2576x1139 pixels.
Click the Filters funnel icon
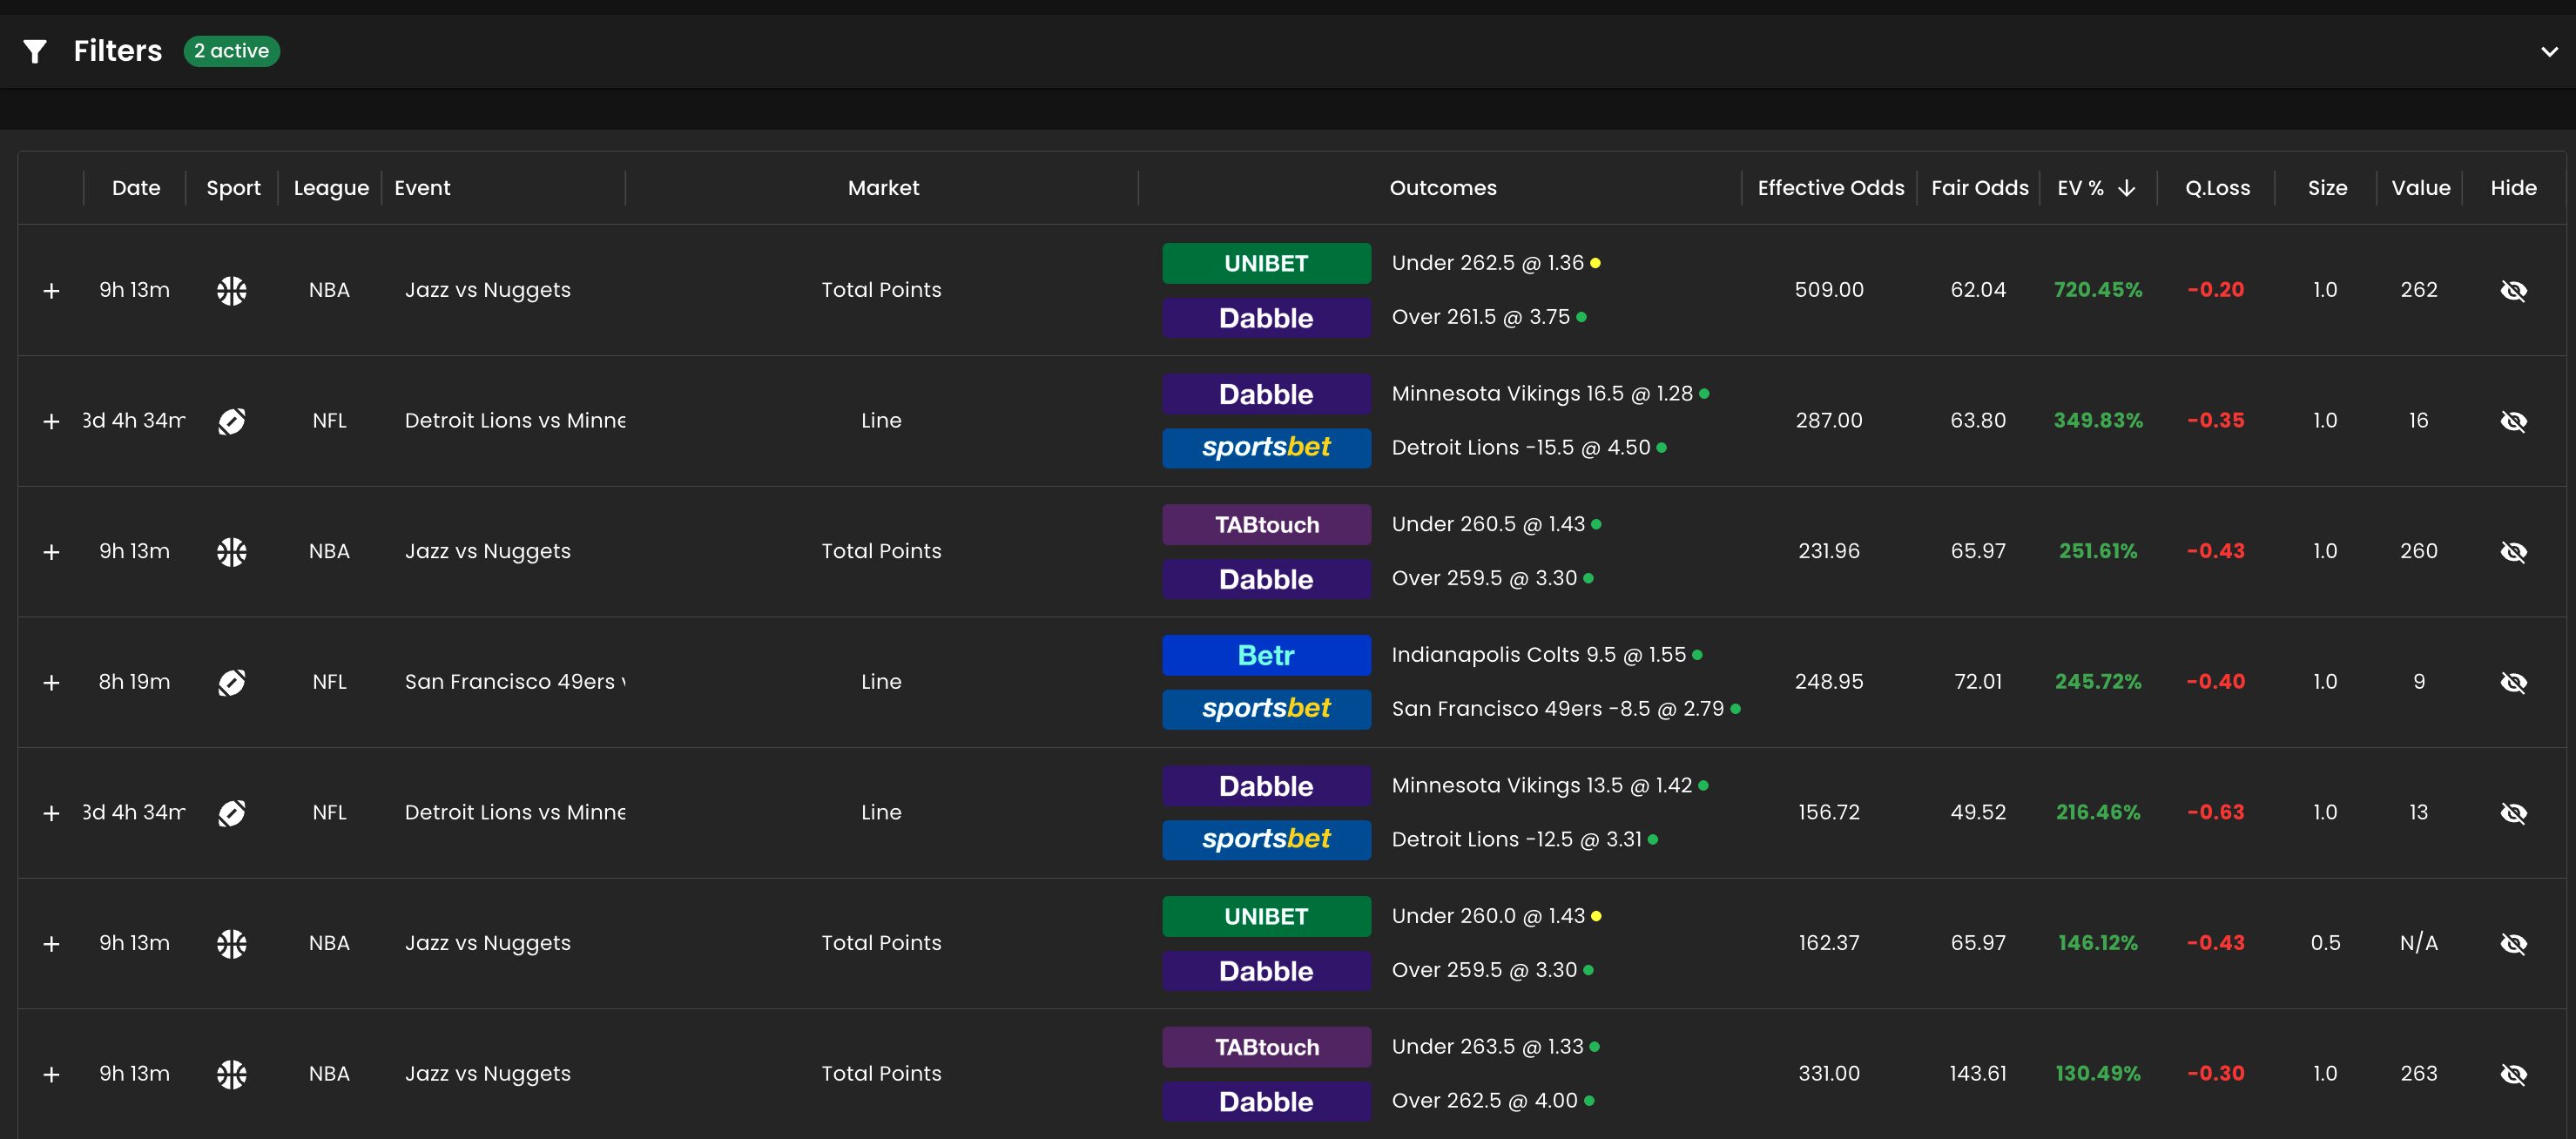(35, 51)
